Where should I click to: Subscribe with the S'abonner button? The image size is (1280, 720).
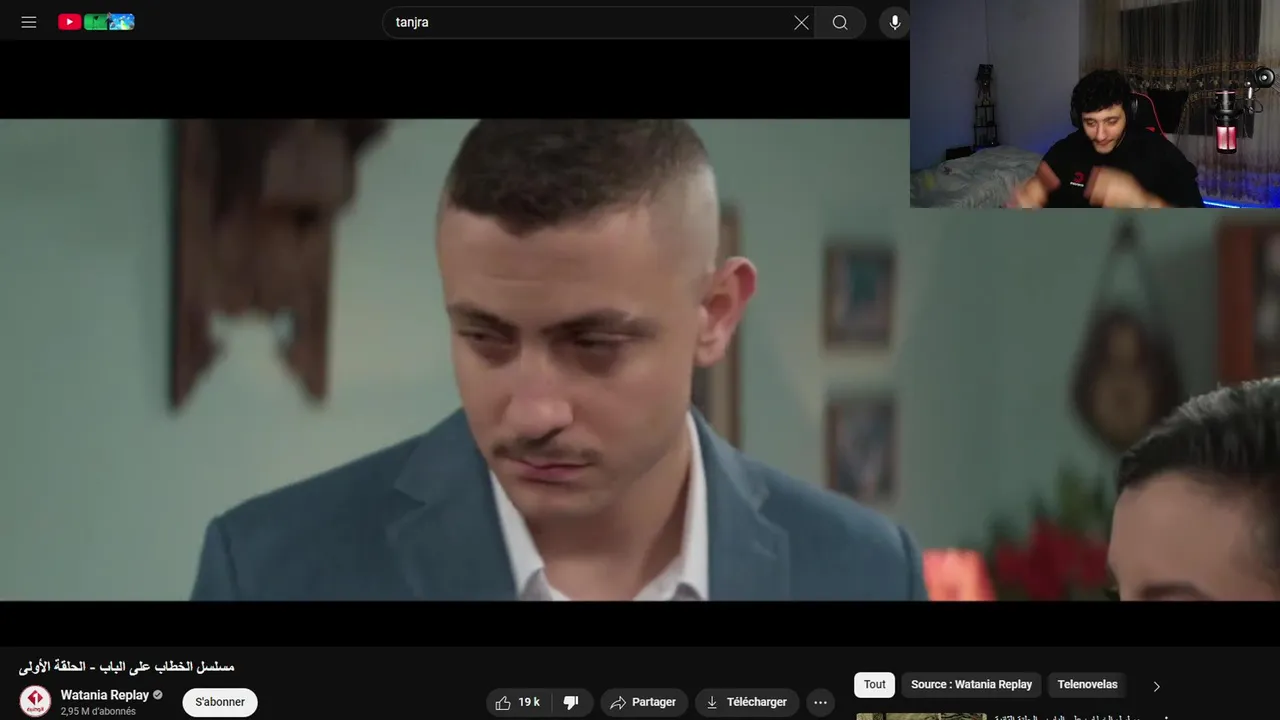point(220,702)
